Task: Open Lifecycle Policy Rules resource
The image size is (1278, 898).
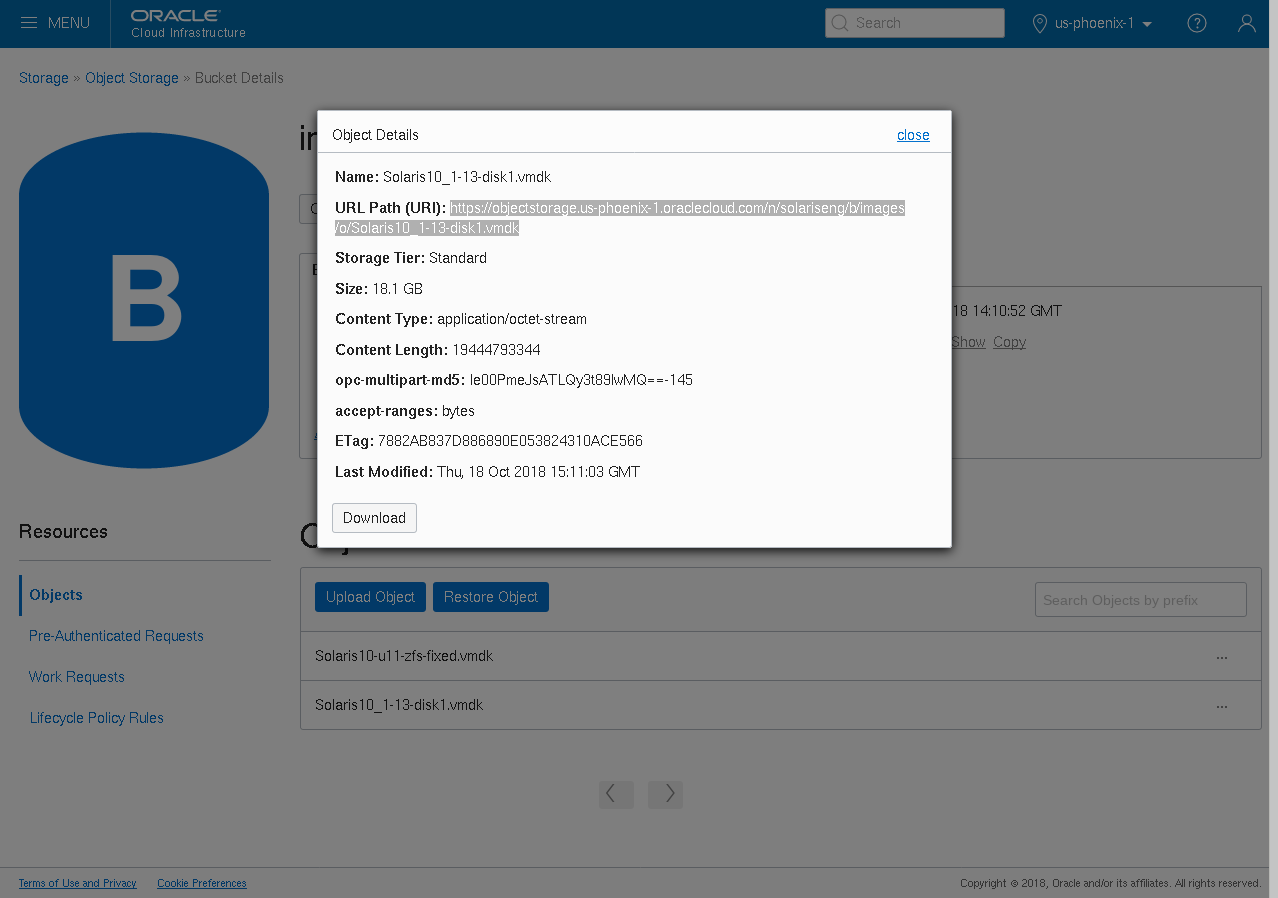Action: 96,718
